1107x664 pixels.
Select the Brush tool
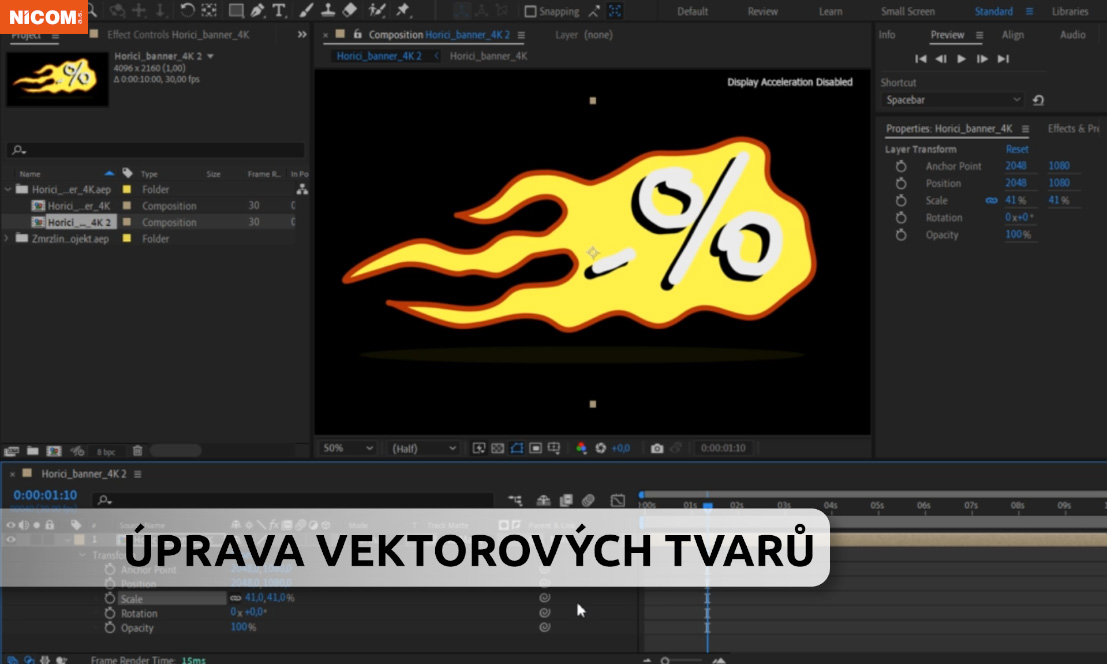click(x=306, y=10)
